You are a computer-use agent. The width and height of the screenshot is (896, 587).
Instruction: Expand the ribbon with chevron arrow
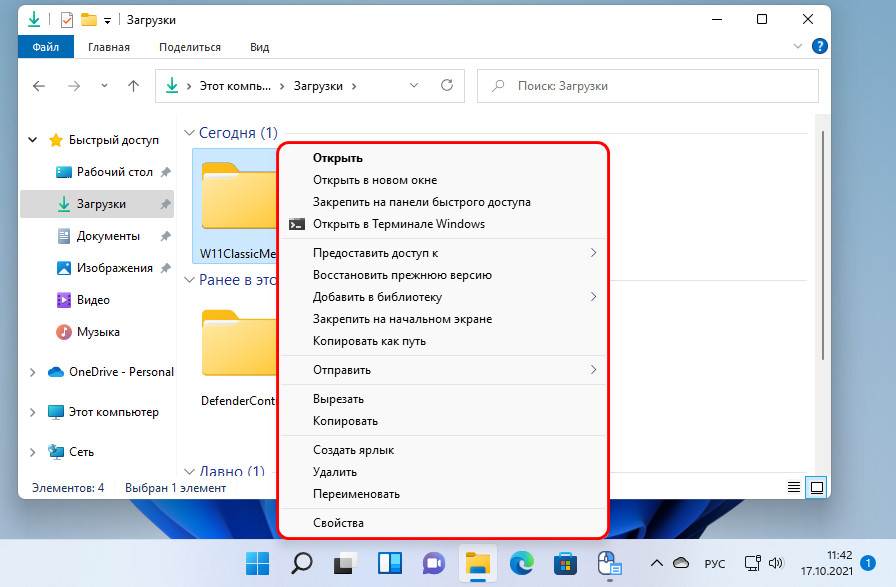tap(798, 47)
